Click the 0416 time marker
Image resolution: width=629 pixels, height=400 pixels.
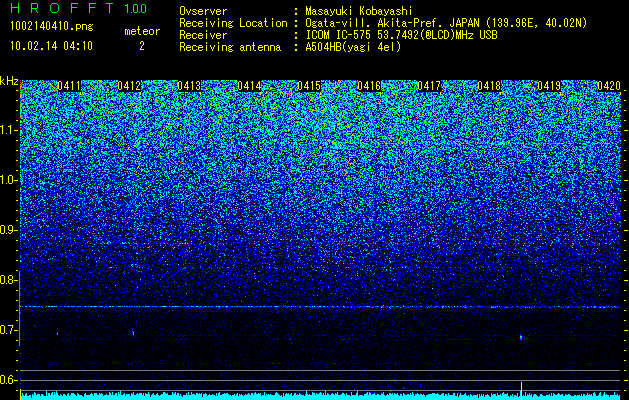click(x=369, y=86)
